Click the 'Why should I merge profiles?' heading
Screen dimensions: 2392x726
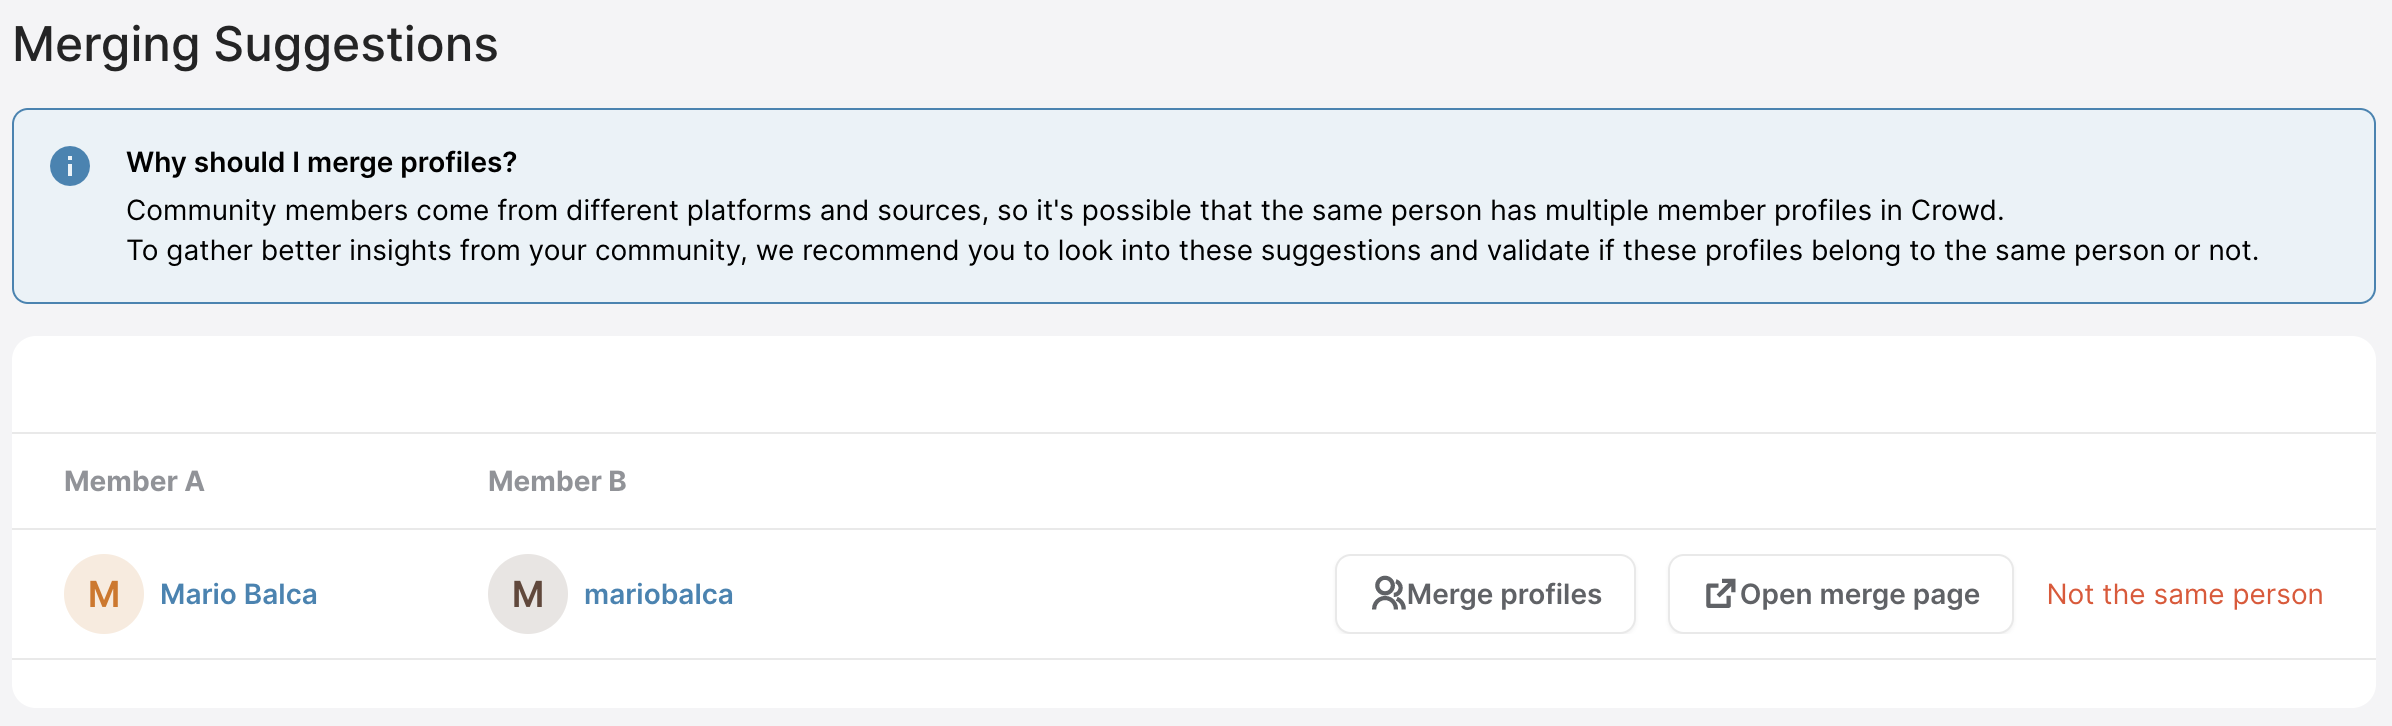321,162
